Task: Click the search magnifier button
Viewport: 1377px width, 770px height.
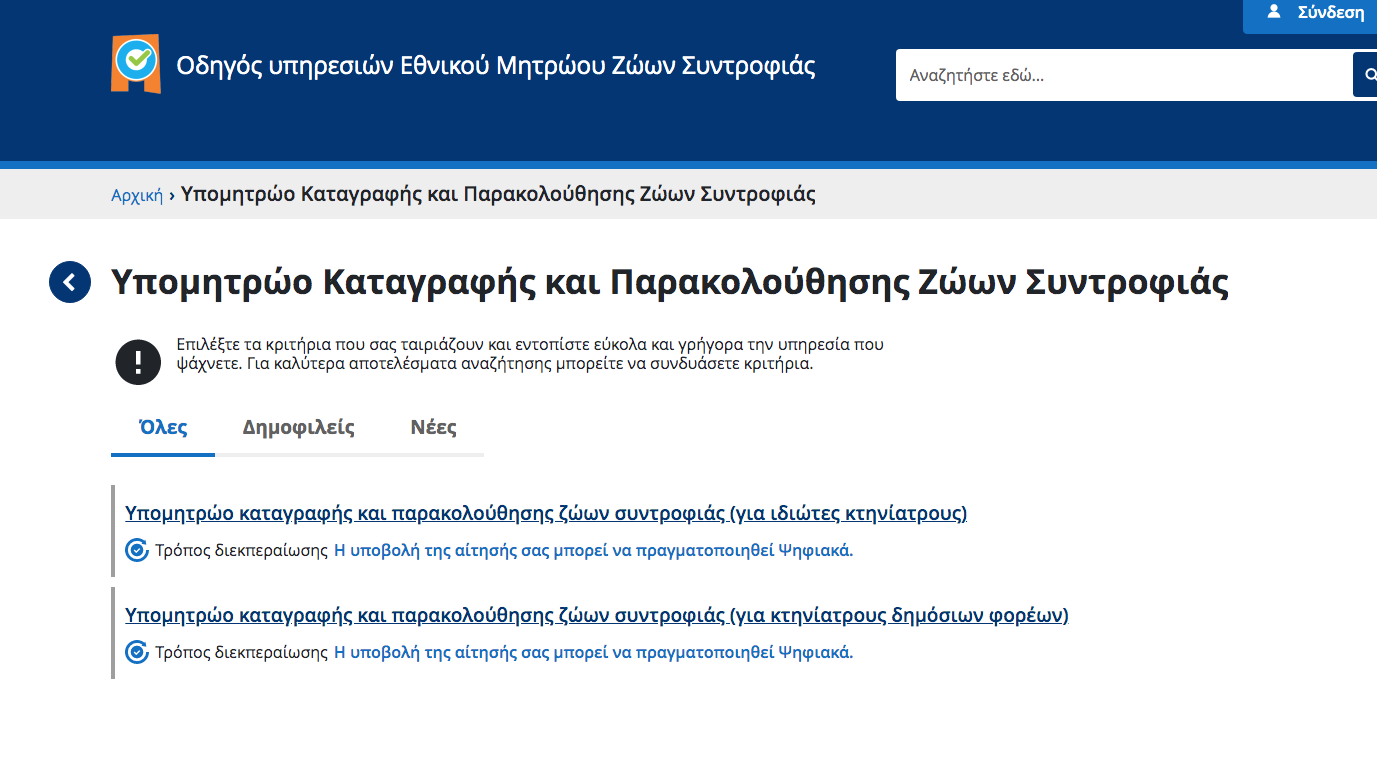Action: tap(1366, 75)
